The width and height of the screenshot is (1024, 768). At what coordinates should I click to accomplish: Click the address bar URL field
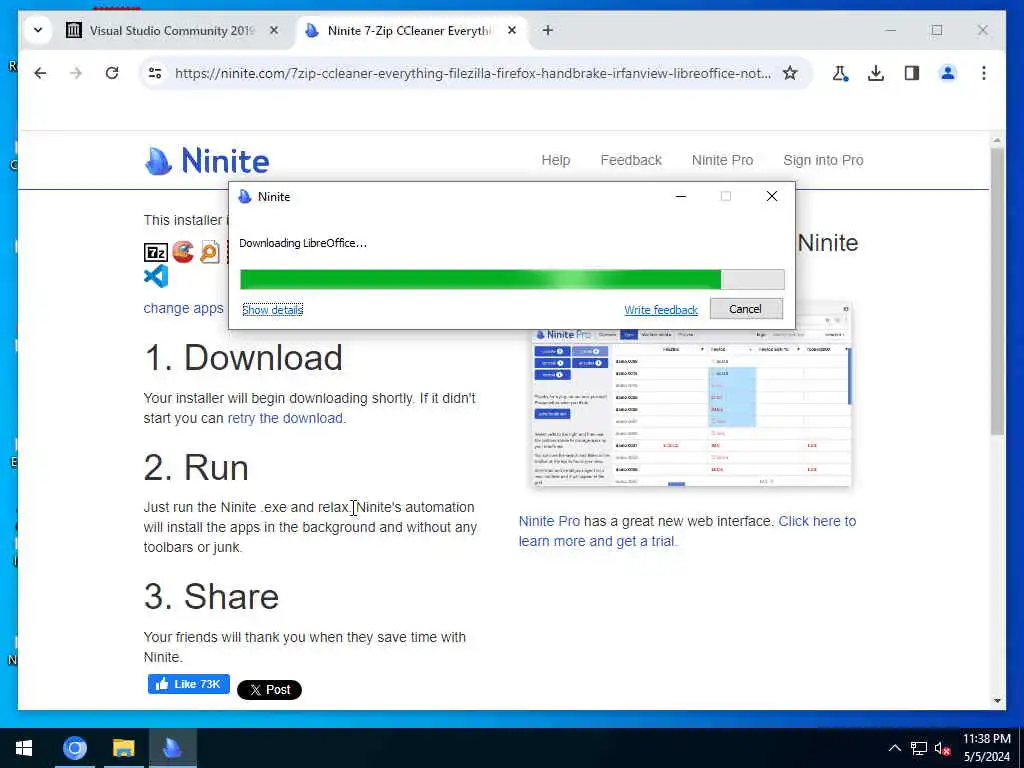(473, 73)
